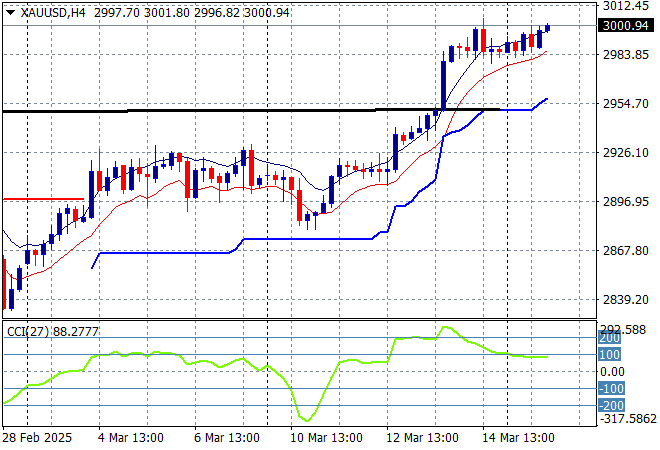
Task: Select the CCI -100 level label
Action: click(612, 389)
